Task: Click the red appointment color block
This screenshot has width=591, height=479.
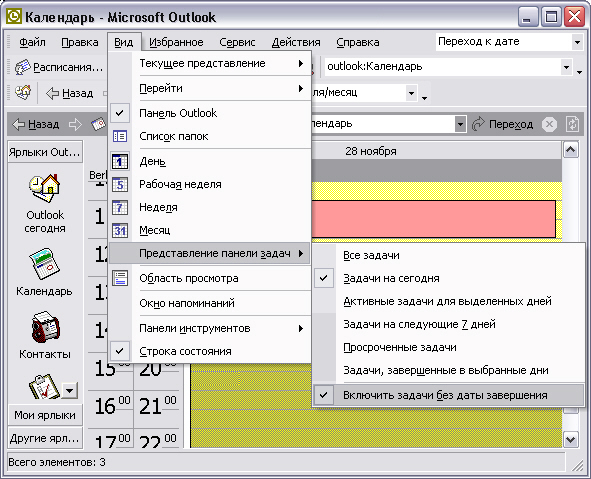Action: (433, 219)
